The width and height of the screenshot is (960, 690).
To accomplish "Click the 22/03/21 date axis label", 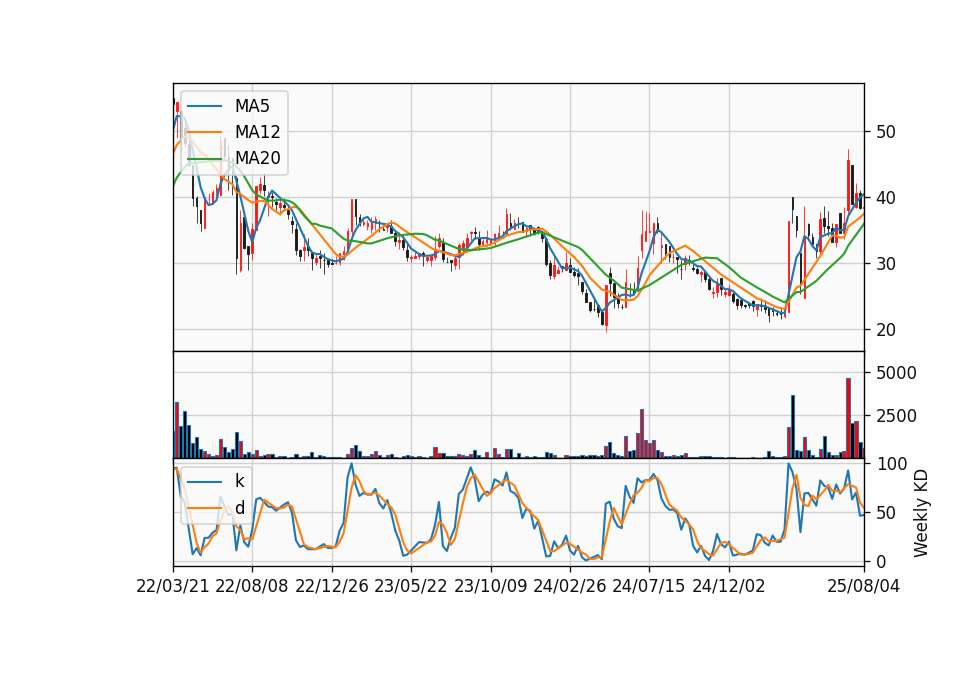I will 173,586.
